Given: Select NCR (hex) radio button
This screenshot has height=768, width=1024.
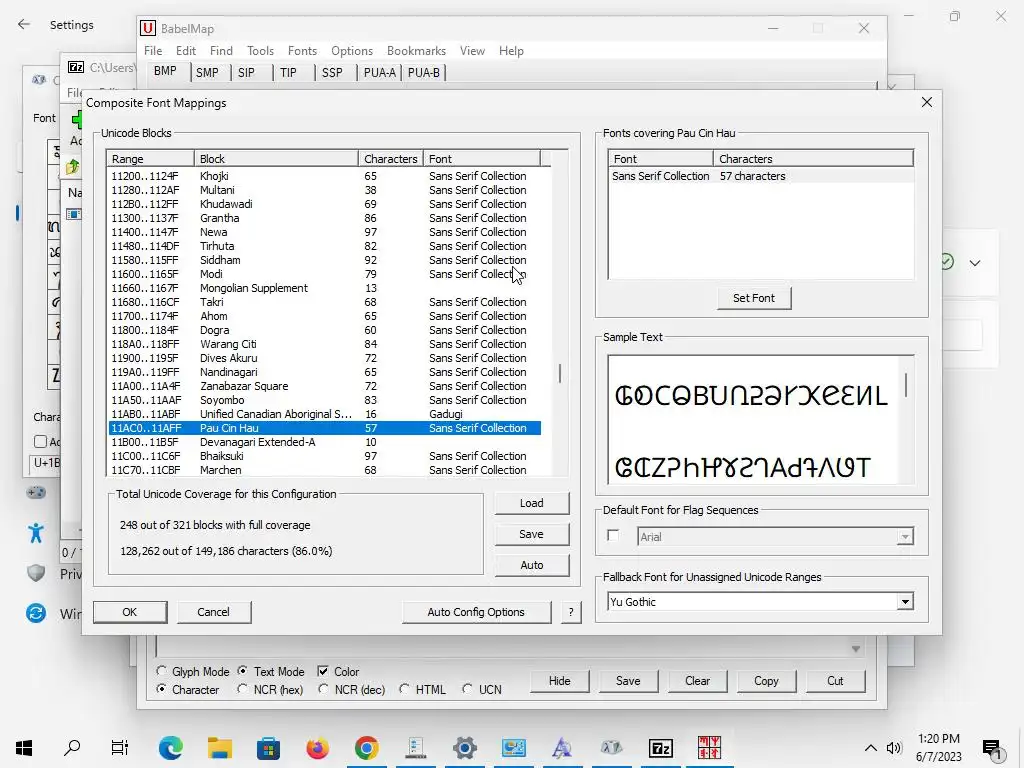Looking at the screenshot, I should [x=242, y=689].
